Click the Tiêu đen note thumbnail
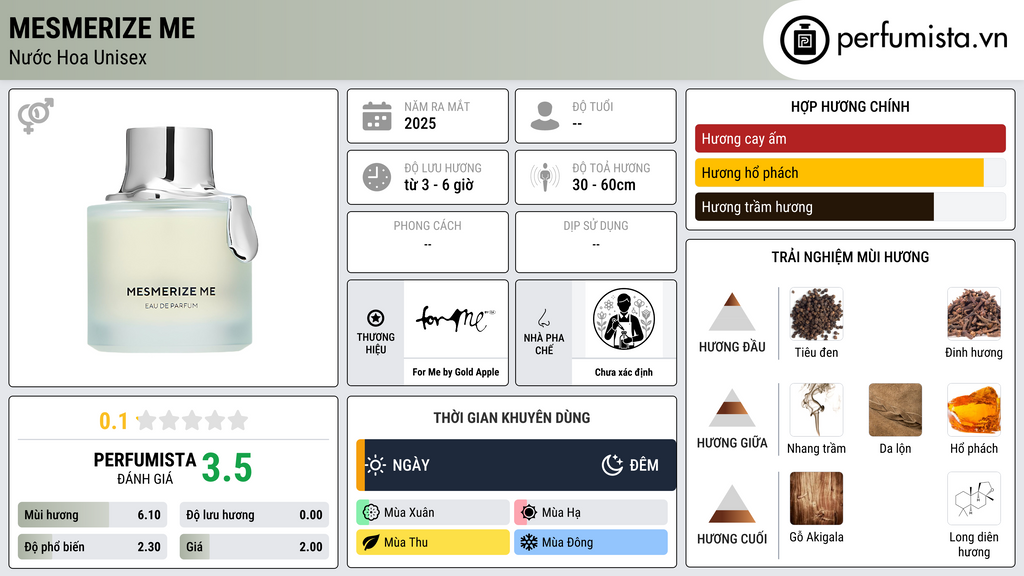Image resolution: width=1024 pixels, height=576 pixels. [x=816, y=314]
